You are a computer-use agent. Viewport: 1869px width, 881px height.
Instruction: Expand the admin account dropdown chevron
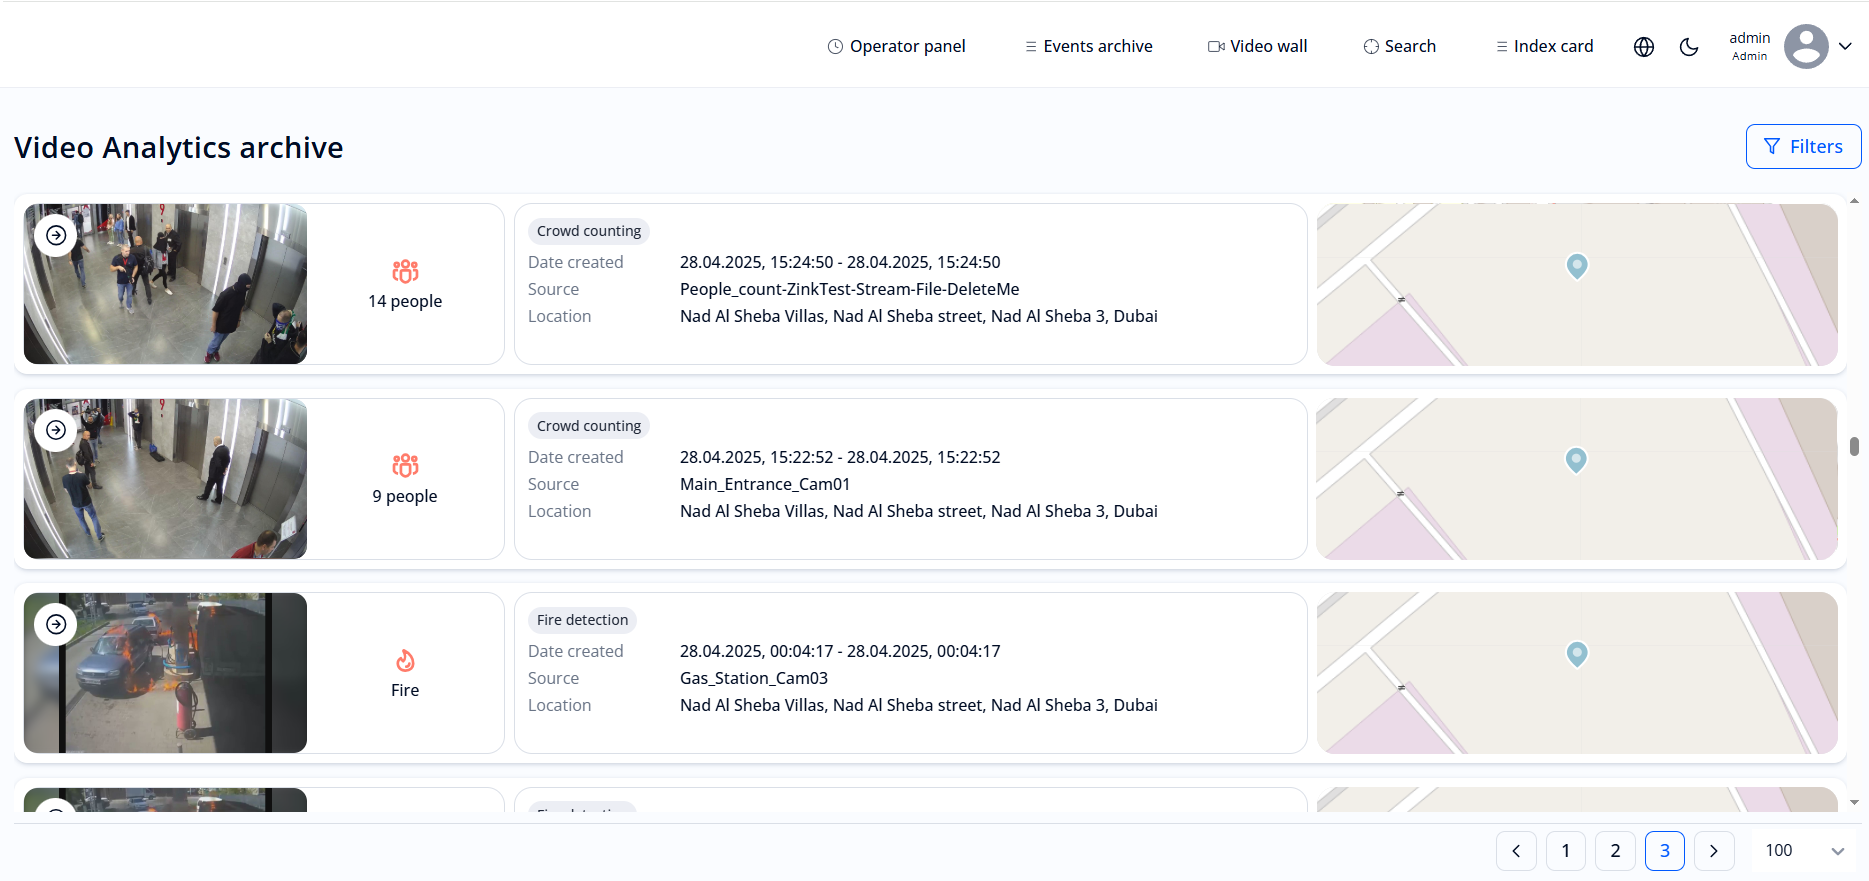coord(1846,46)
